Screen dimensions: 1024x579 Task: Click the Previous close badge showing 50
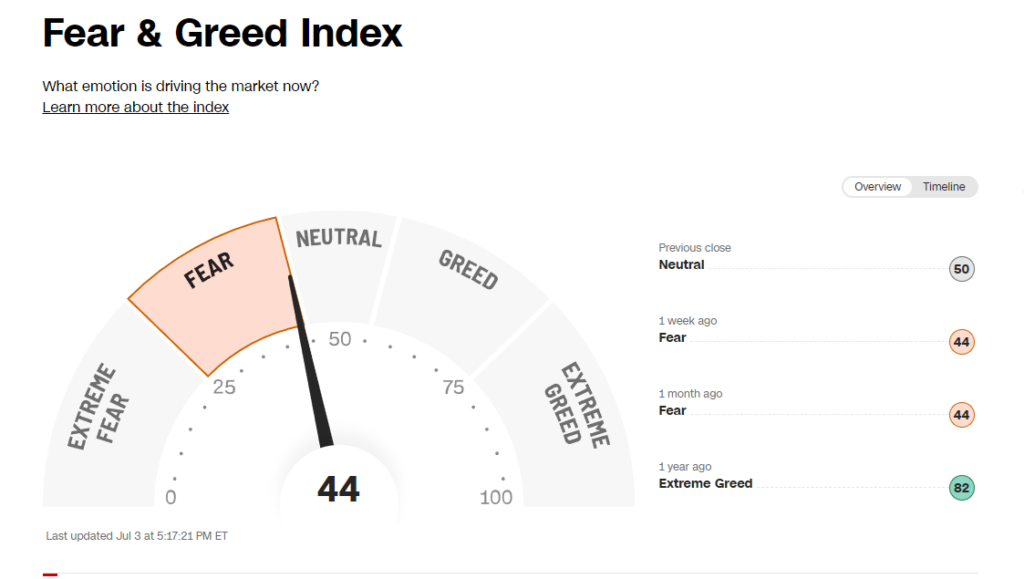pos(961,269)
